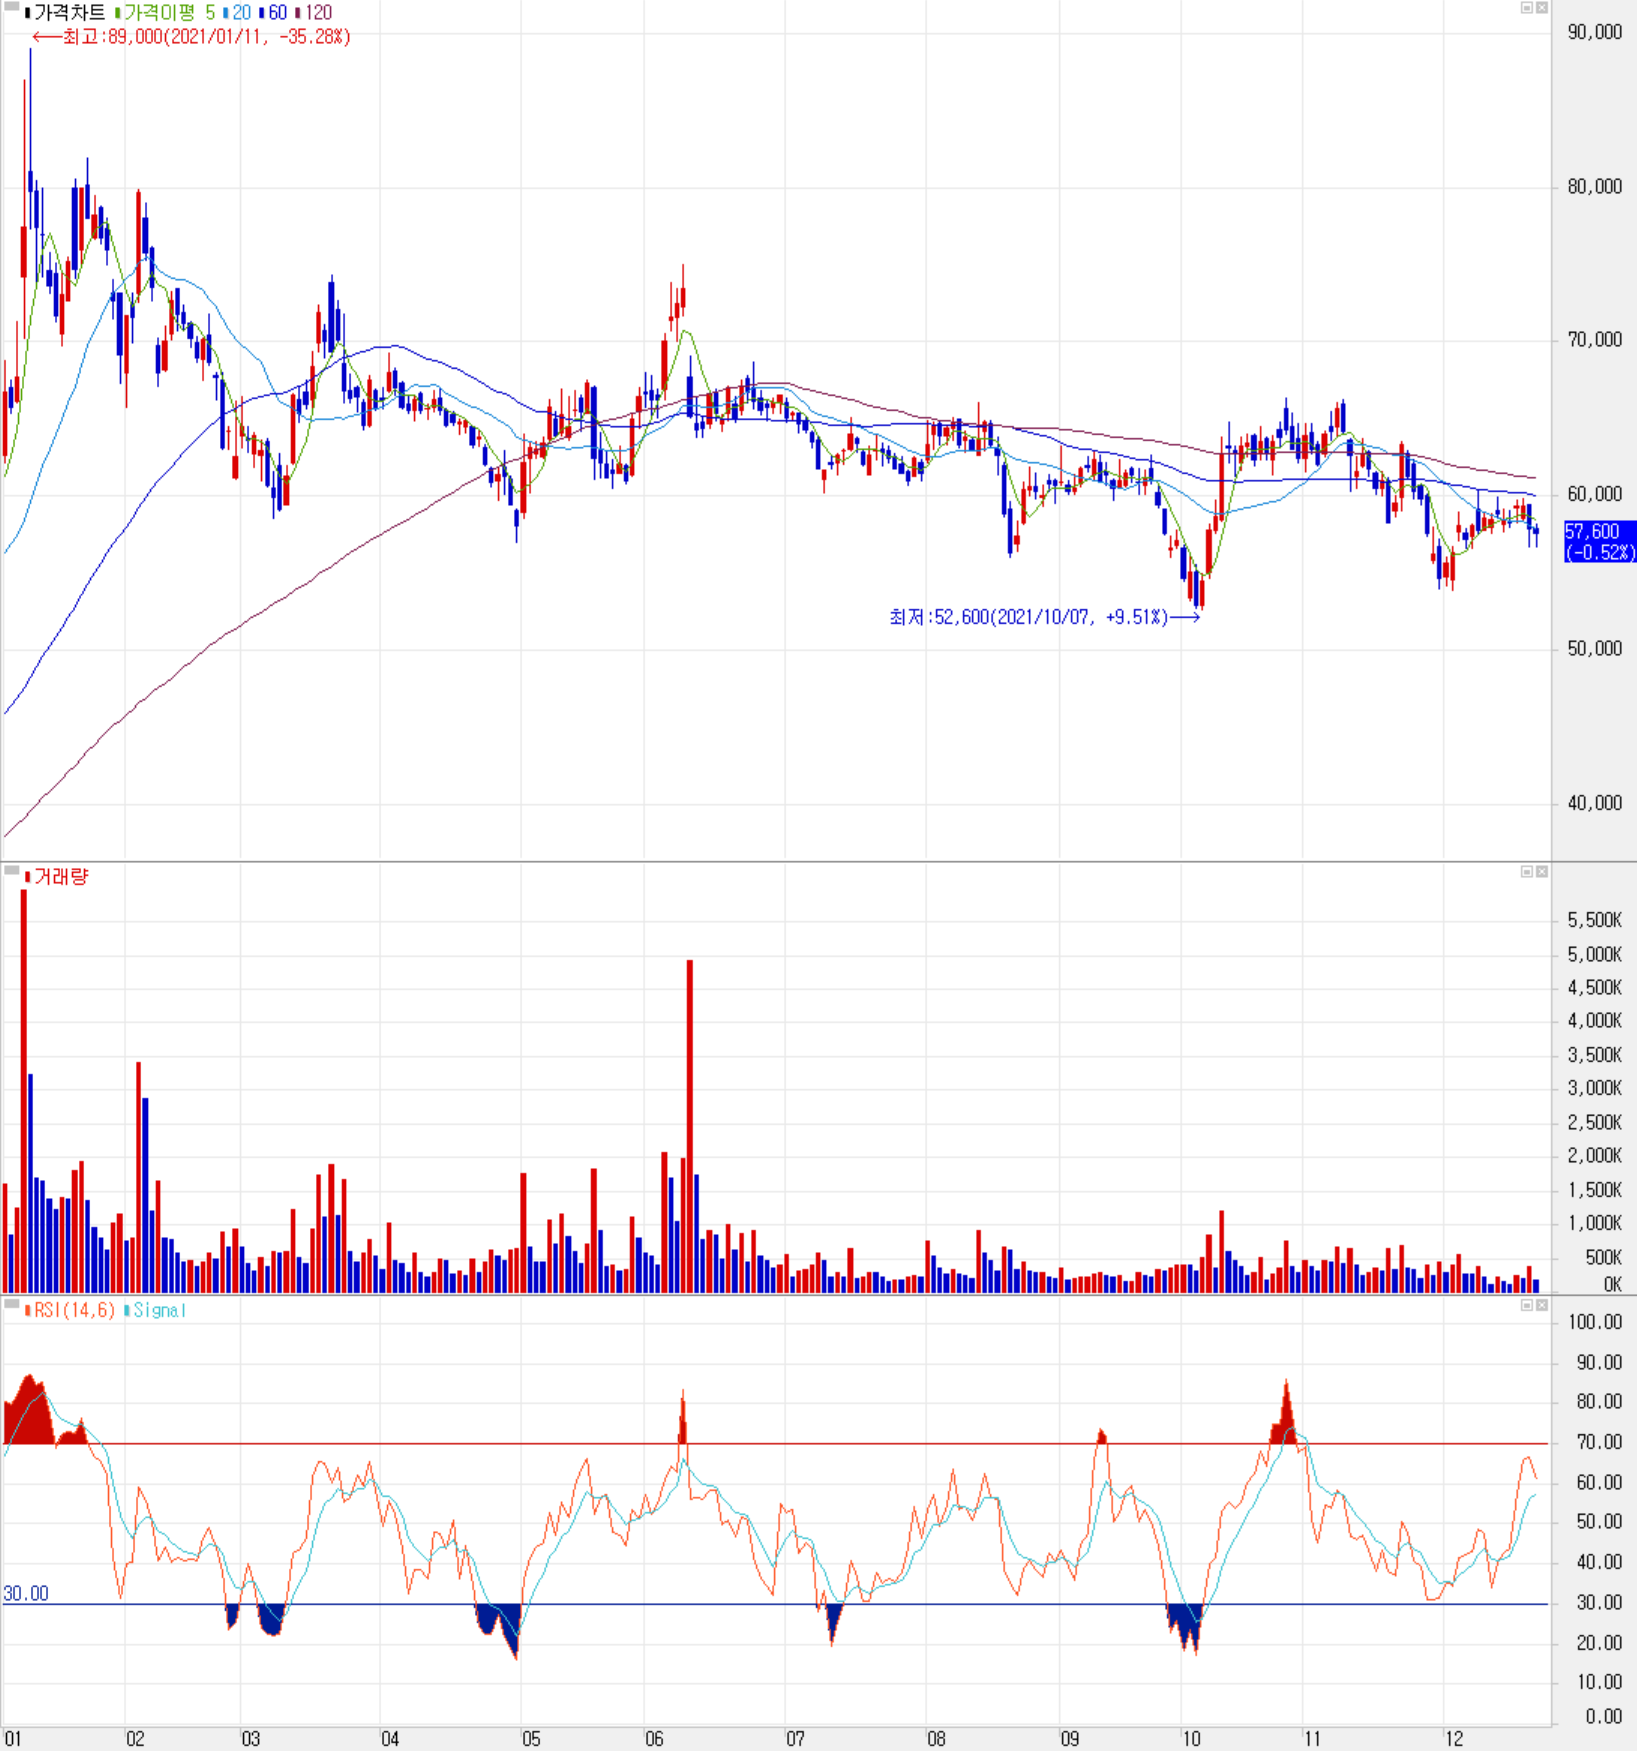
Task: Click the 80,000 price axis label
Action: (x=1595, y=187)
